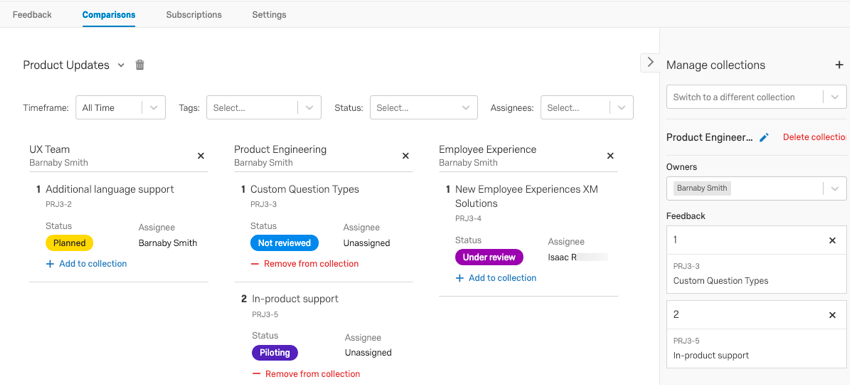Click Planned status badge
Screen dimensions: 850x385
point(69,243)
